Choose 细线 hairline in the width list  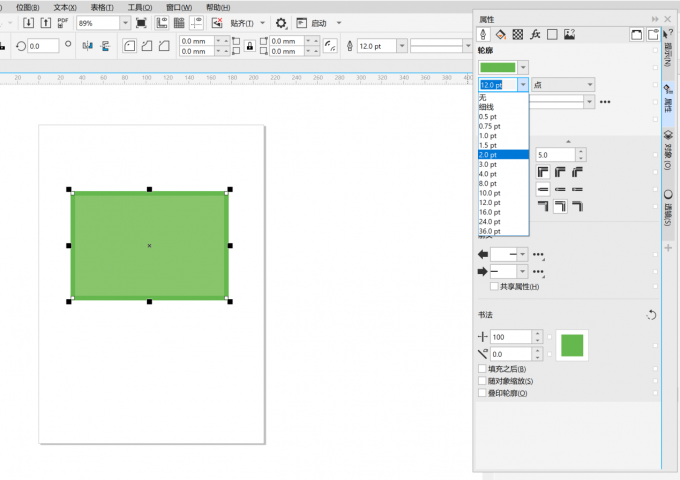click(503, 107)
